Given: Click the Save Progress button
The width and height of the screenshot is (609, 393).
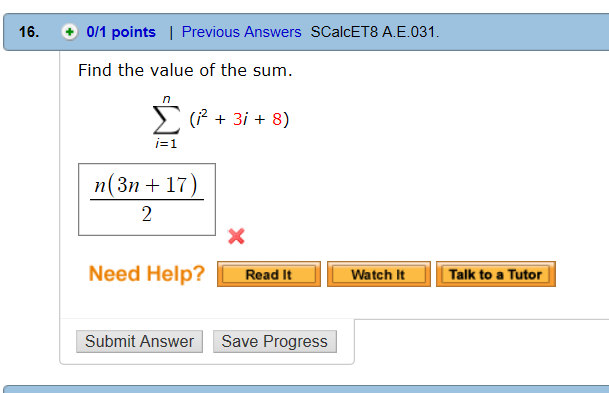Looking at the screenshot, I should pyautogui.click(x=275, y=341).
